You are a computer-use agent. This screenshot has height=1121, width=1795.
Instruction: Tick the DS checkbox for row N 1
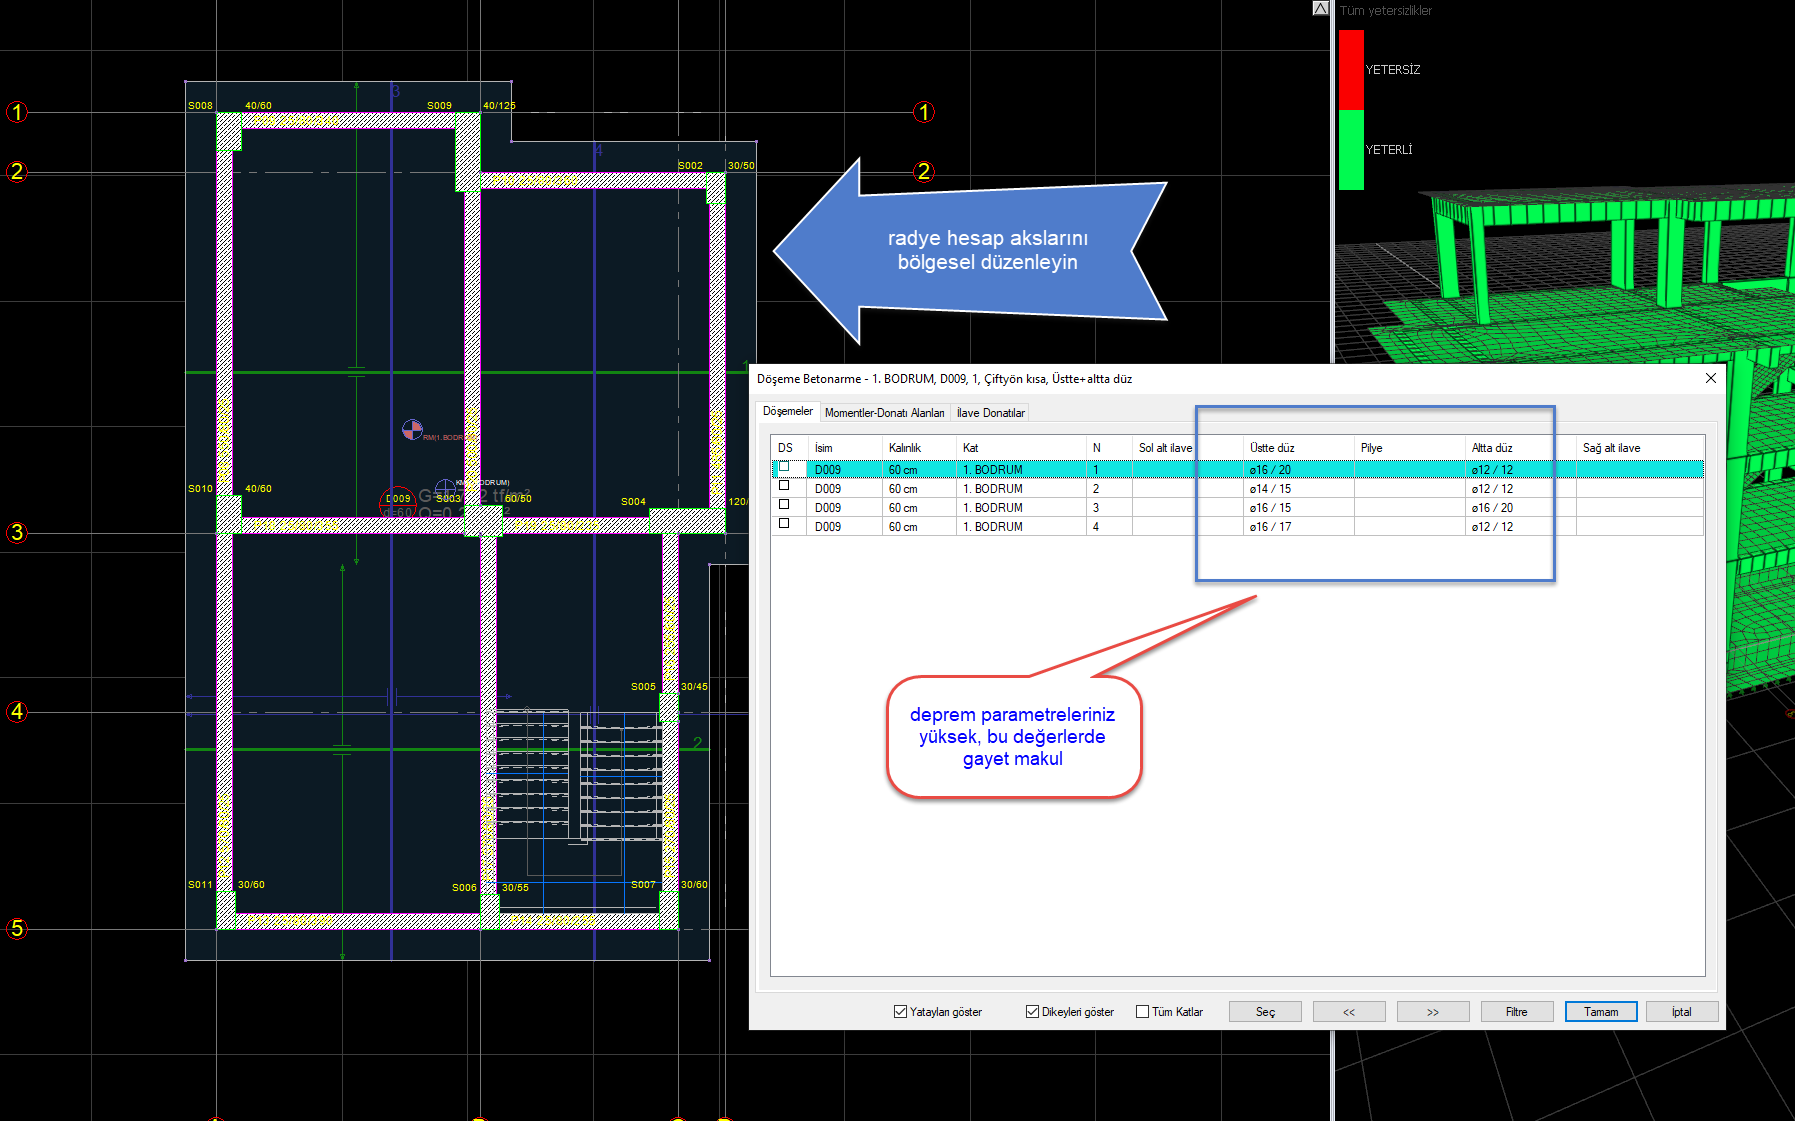tap(784, 467)
